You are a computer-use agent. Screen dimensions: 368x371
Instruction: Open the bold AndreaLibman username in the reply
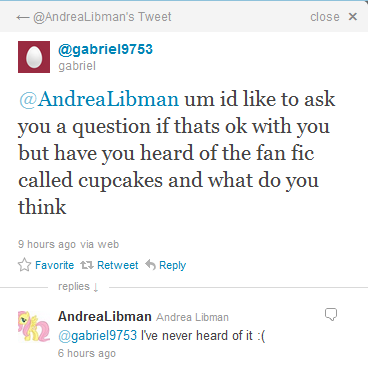tap(105, 316)
